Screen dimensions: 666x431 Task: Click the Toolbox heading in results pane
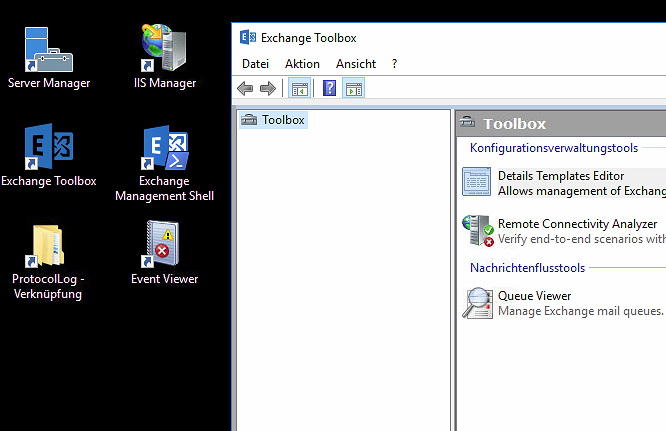point(515,124)
